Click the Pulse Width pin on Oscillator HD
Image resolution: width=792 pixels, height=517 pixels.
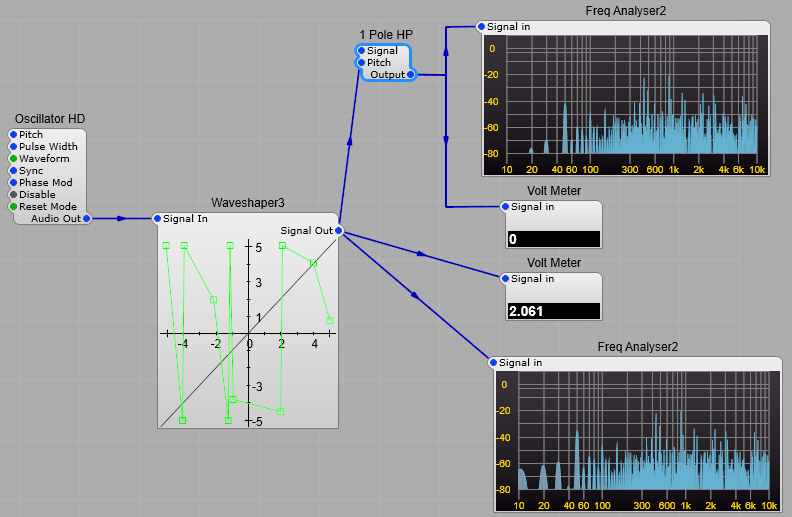click(x=14, y=147)
